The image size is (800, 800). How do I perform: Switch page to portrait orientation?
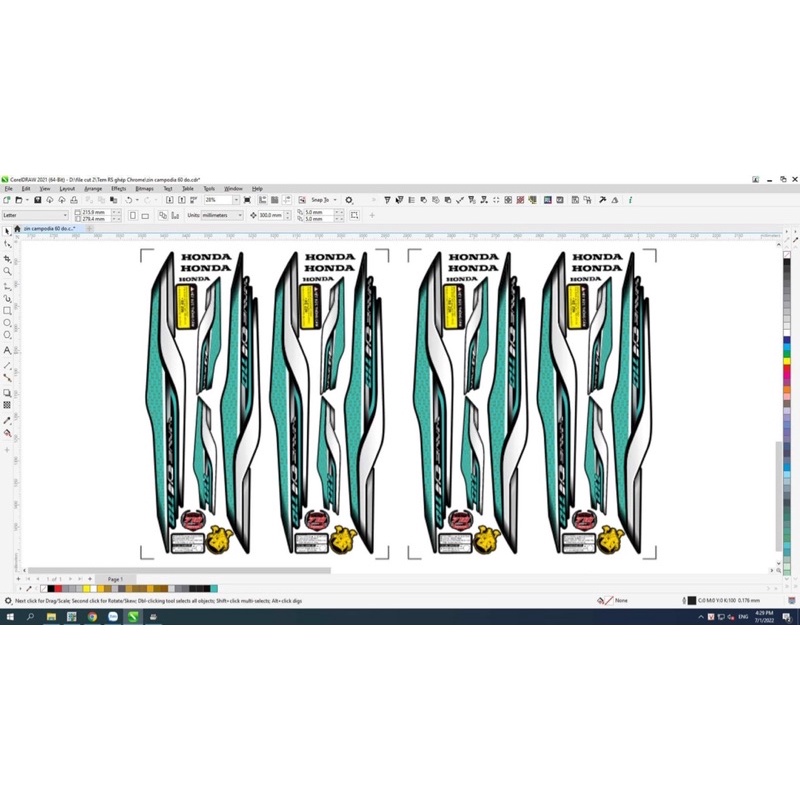click(133, 215)
